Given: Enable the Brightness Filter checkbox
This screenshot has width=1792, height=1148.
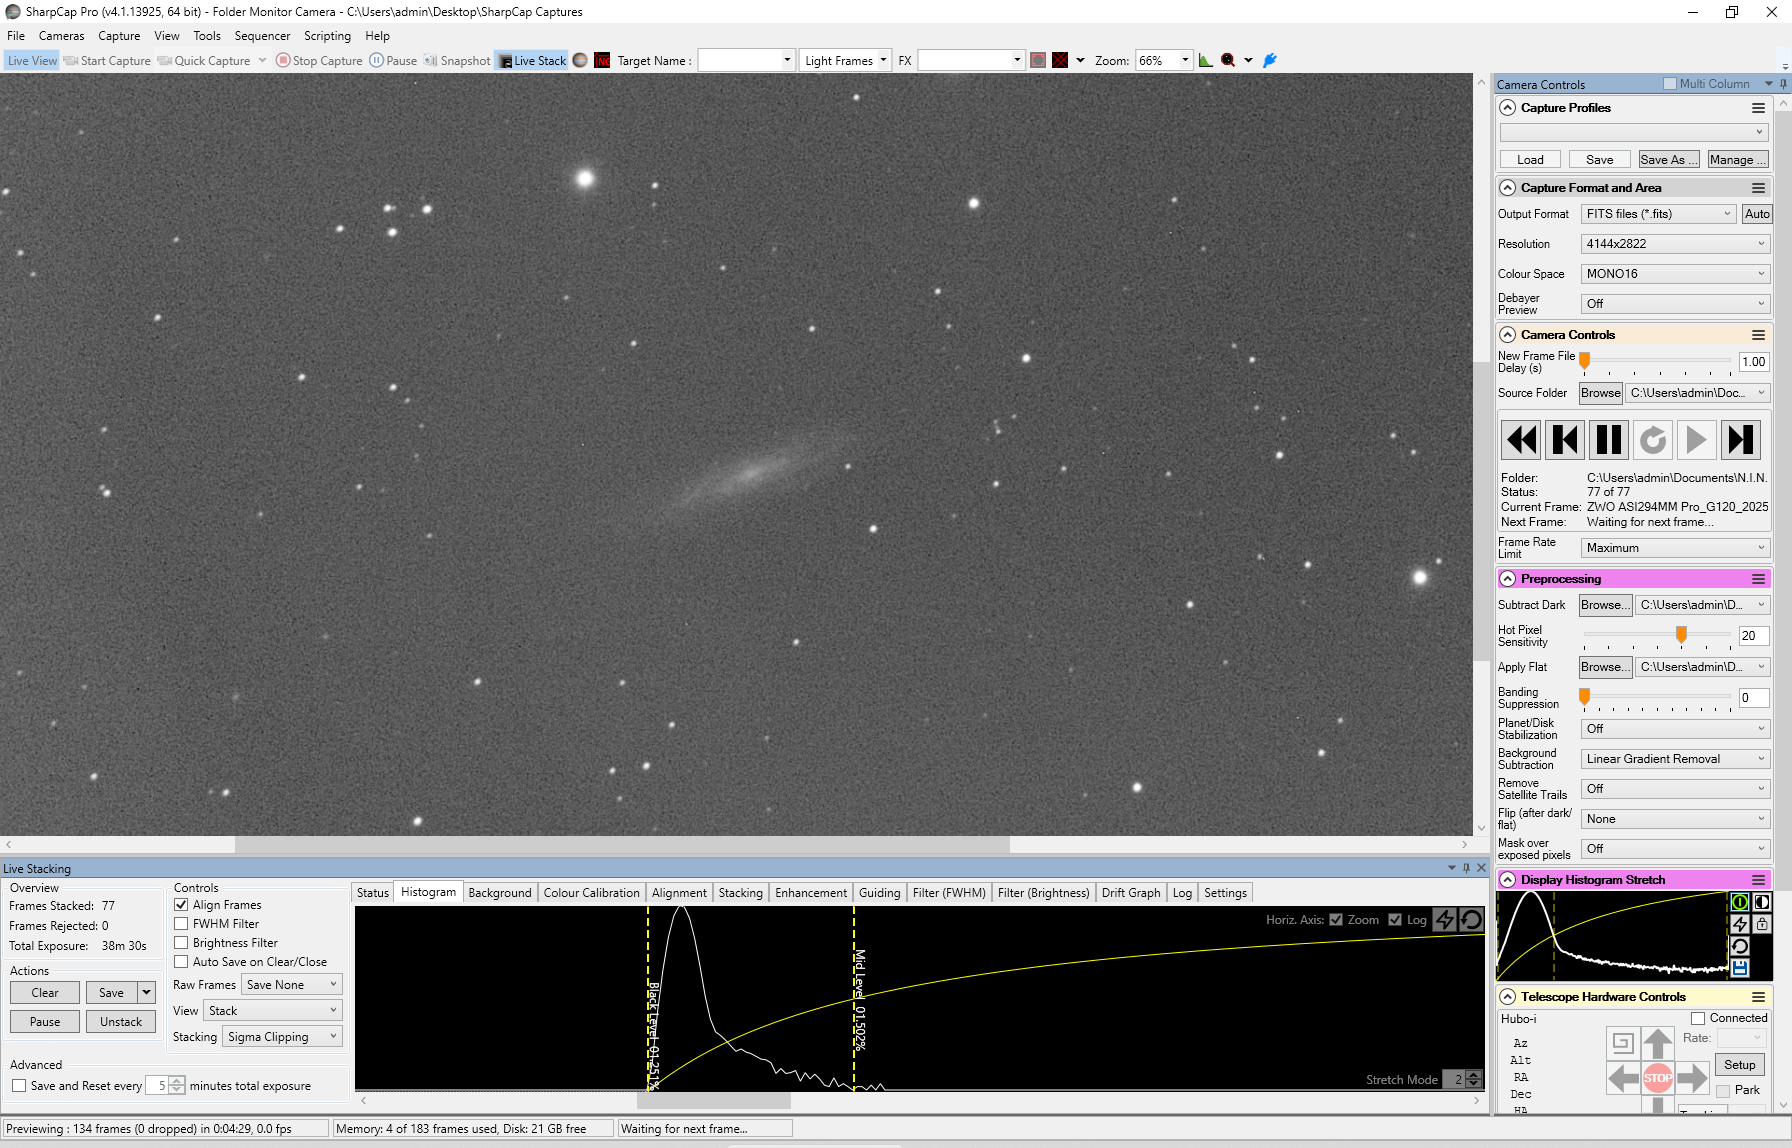Looking at the screenshot, I should pyautogui.click(x=181, y=943).
